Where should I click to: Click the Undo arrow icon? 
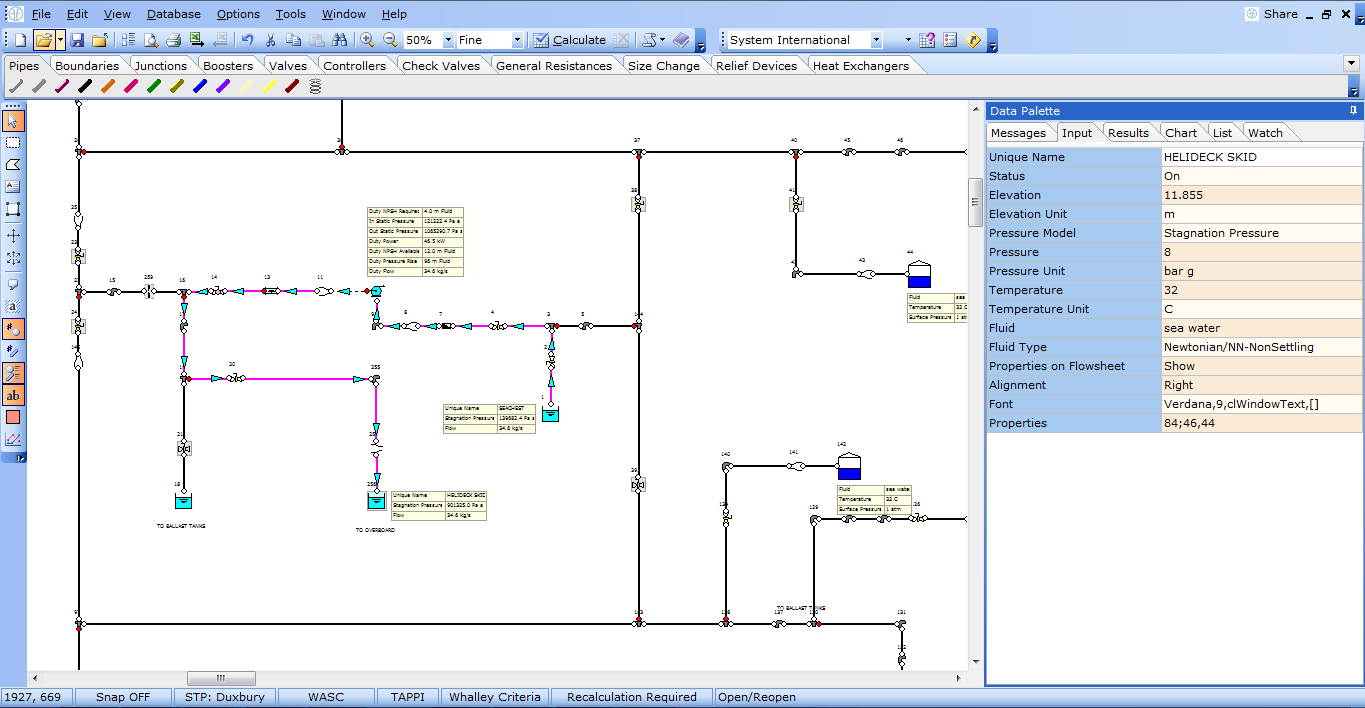[247, 40]
